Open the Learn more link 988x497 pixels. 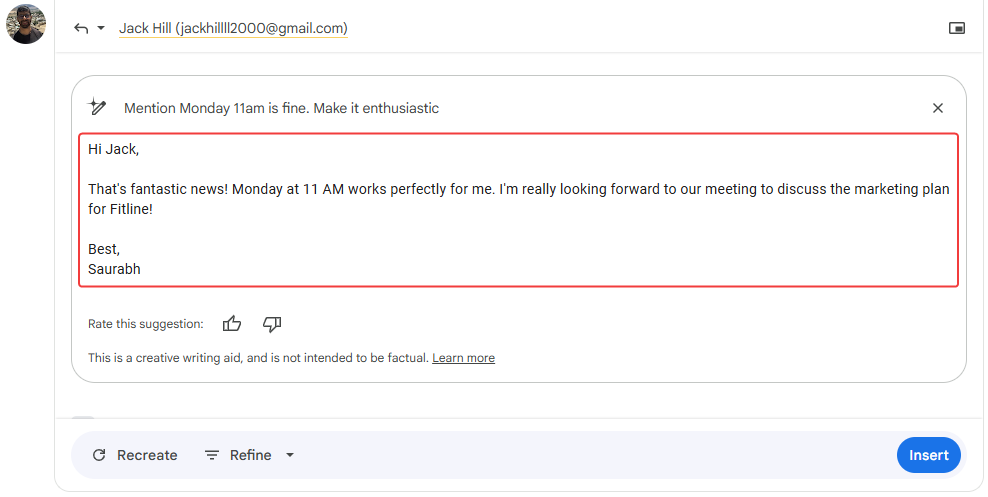coord(463,358)
